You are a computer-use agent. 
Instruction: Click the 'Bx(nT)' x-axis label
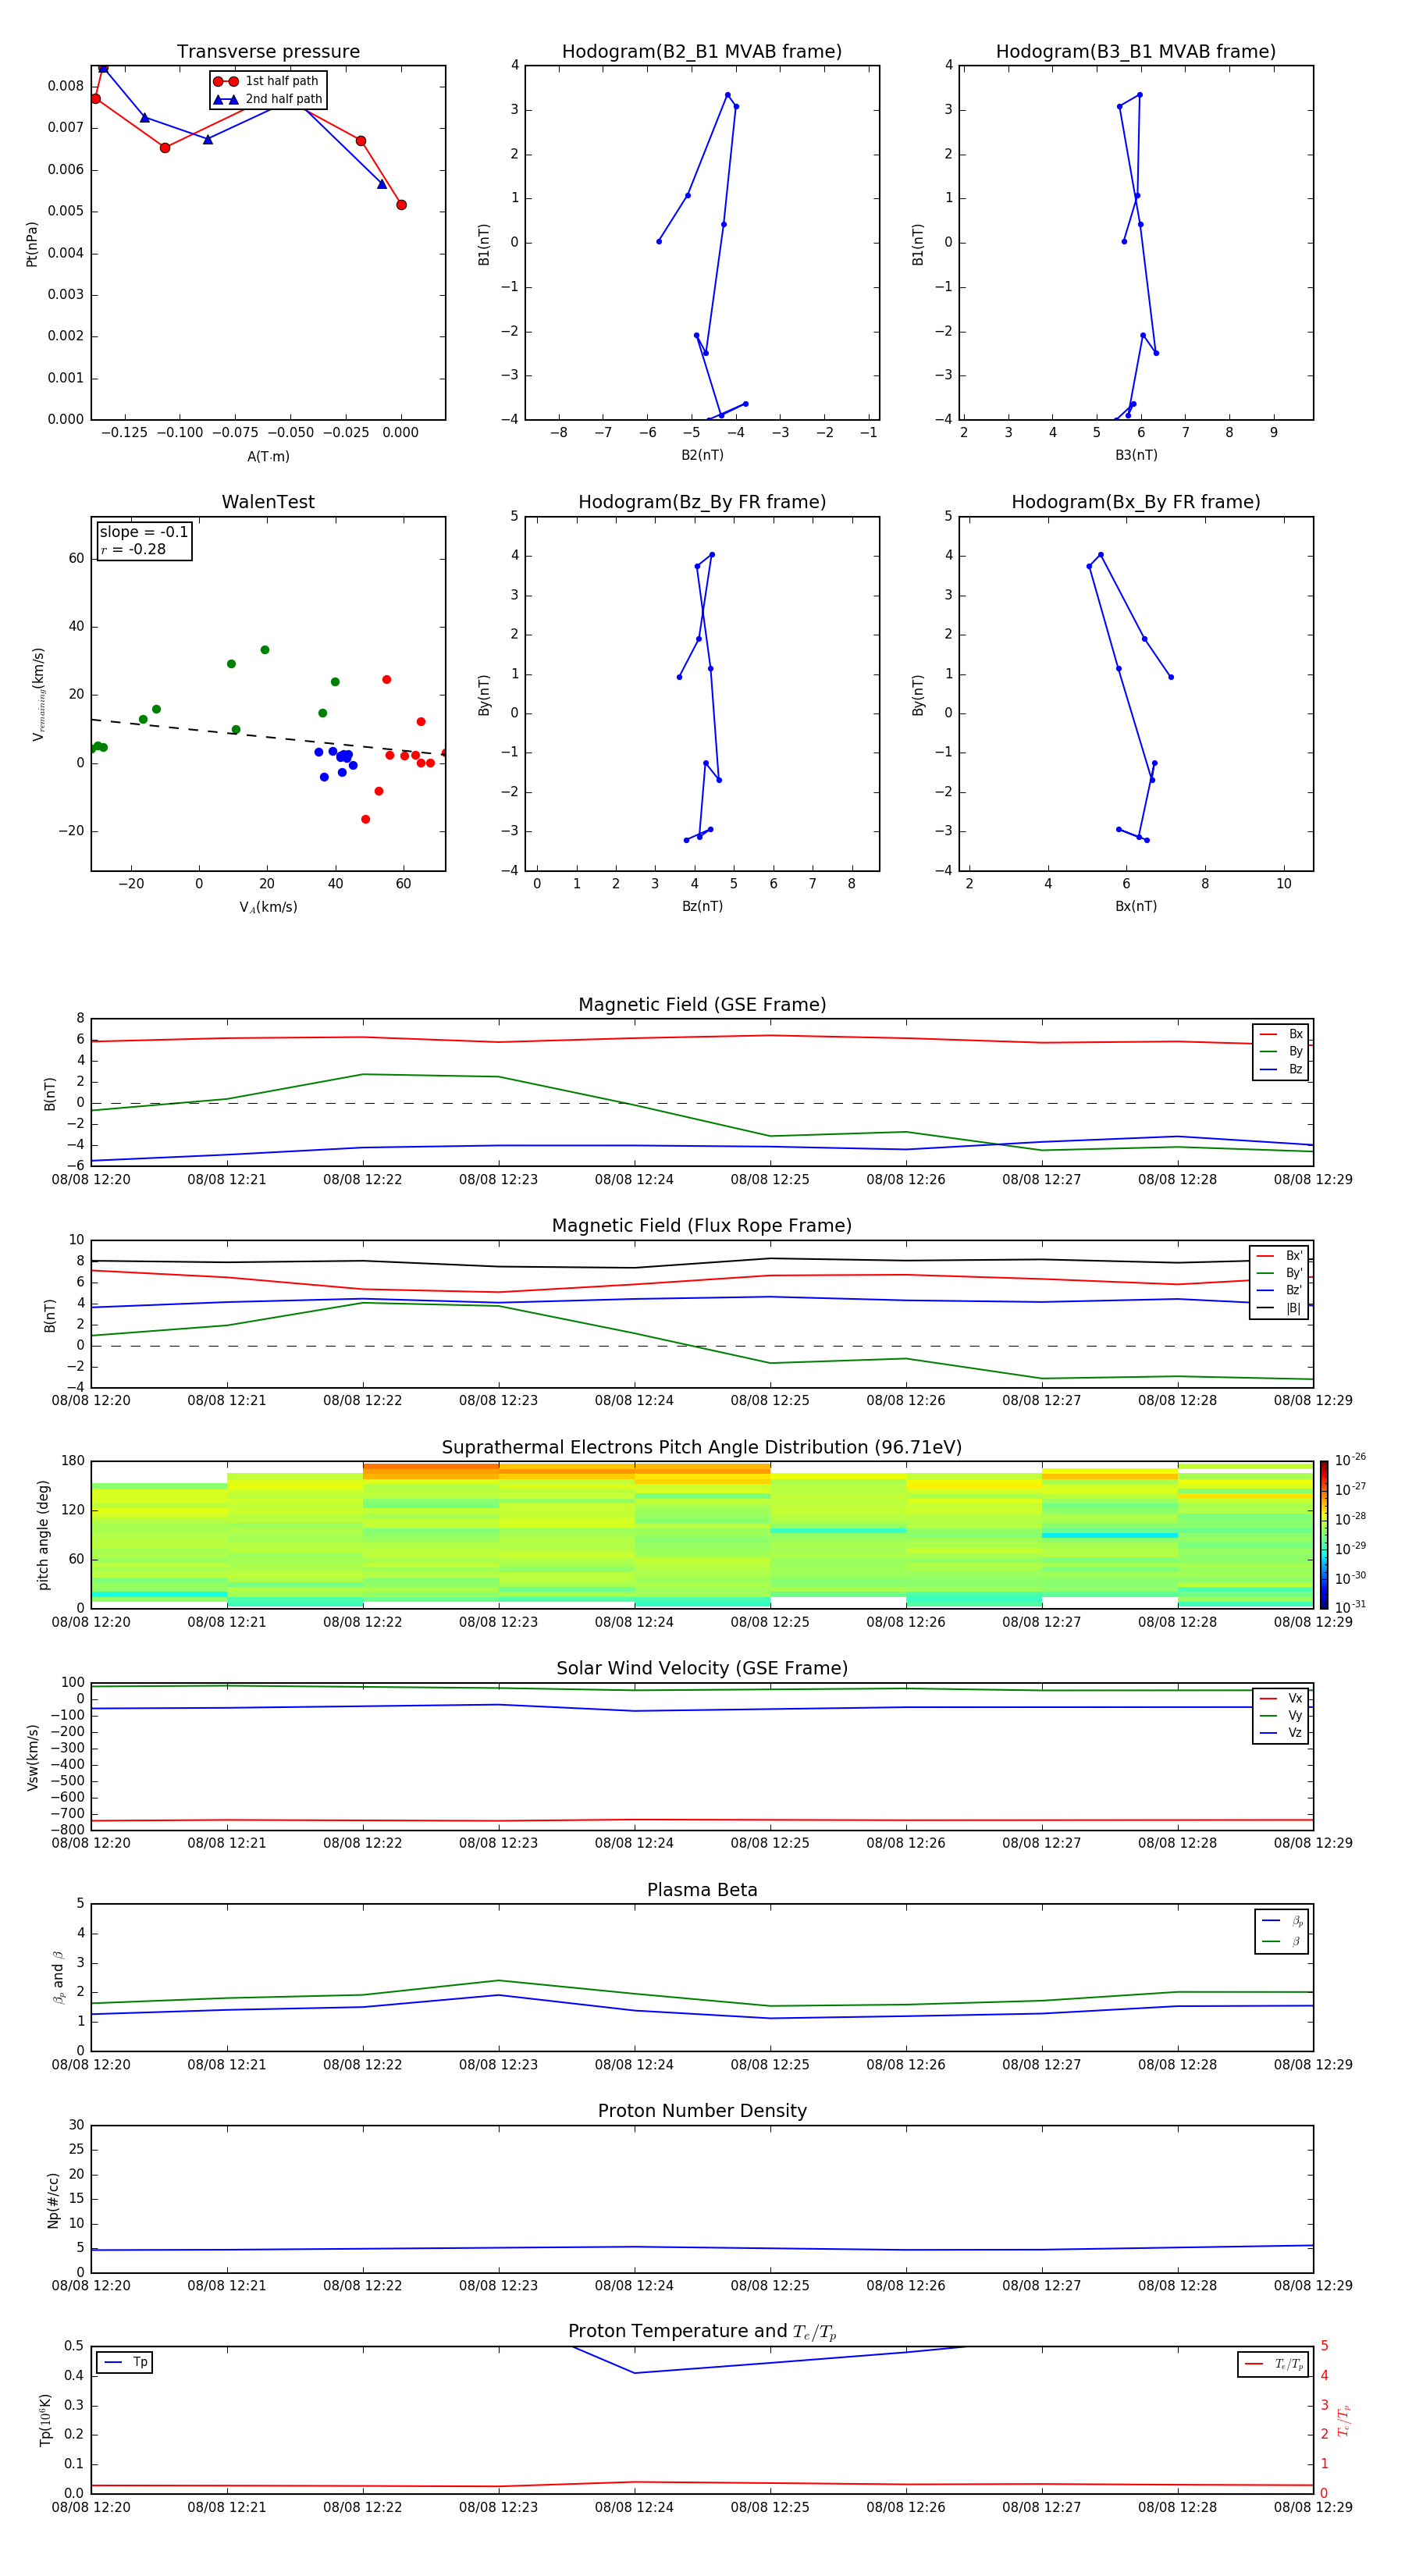pos(1136,906)
